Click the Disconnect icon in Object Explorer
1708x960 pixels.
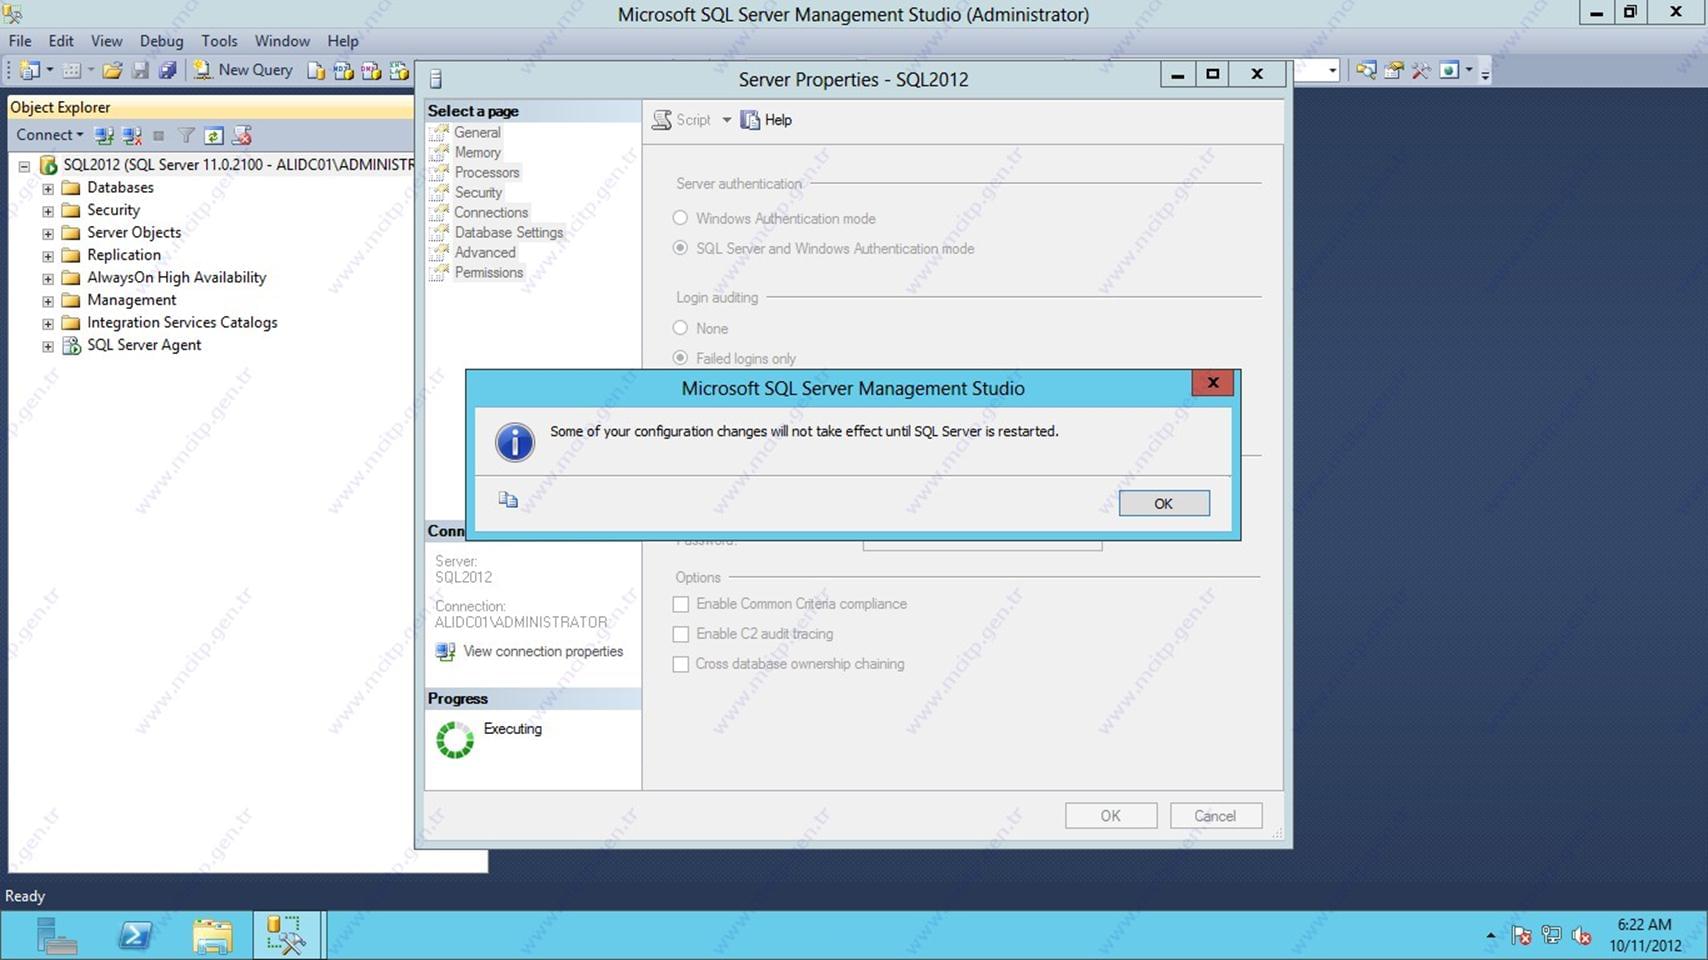(131, 135)
